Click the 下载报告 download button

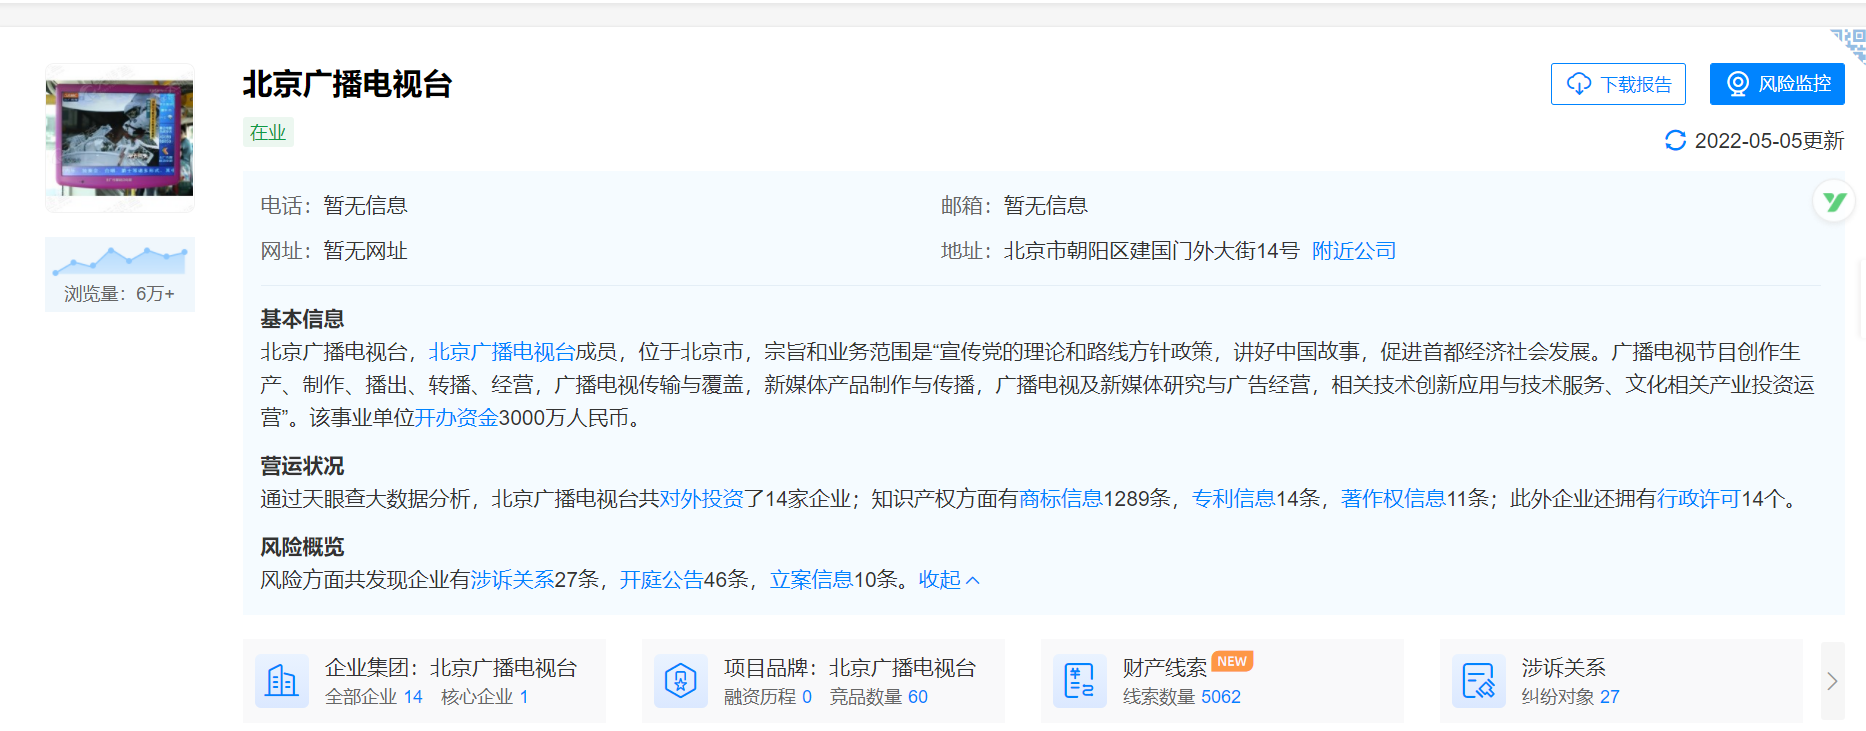pyautogui.click(x=1618, y=84)
